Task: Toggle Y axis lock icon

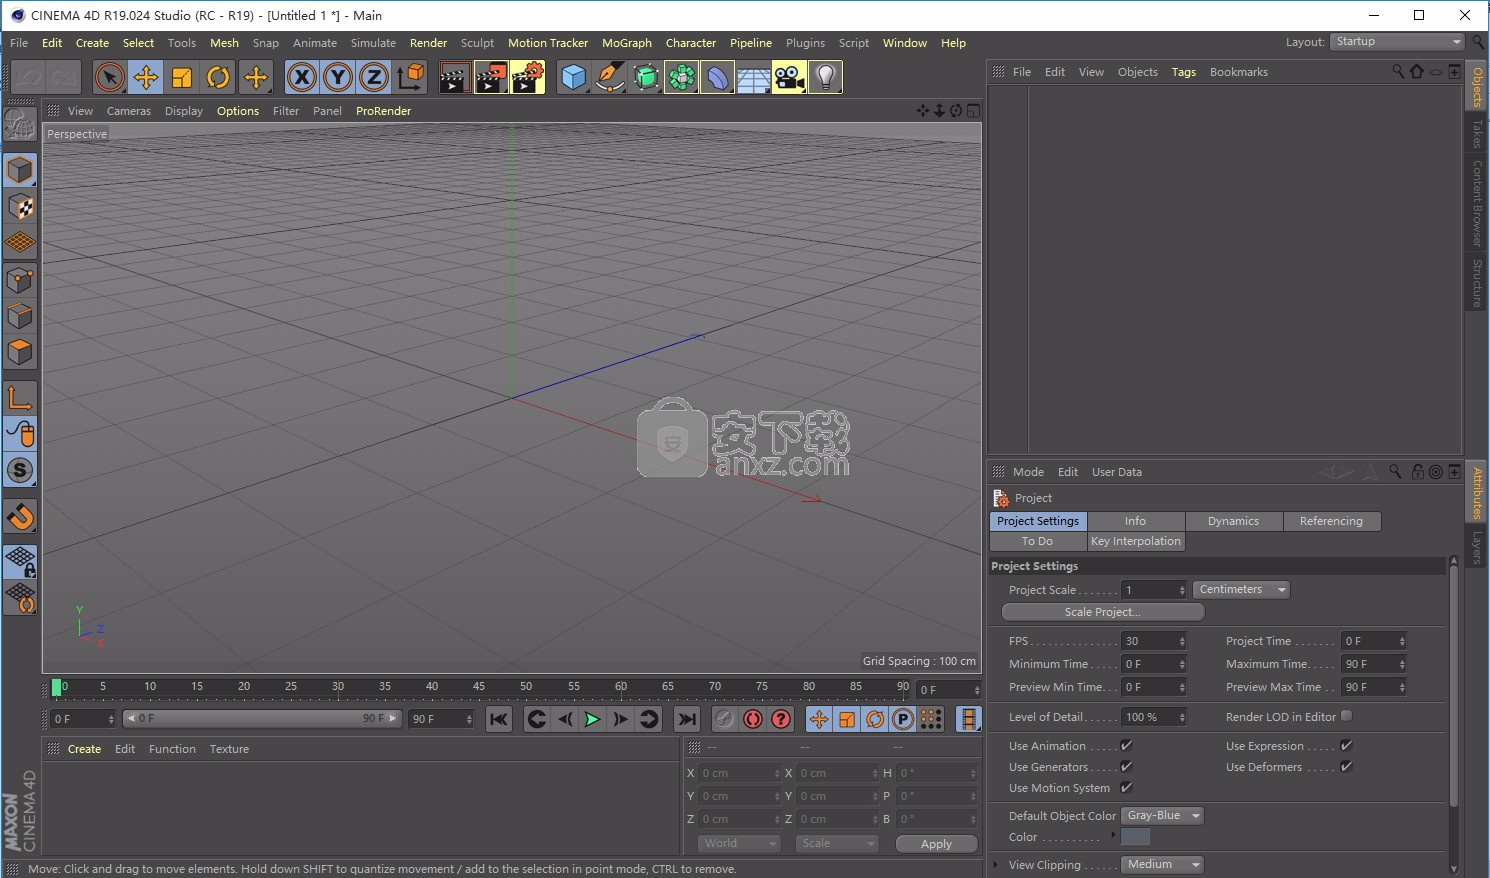Action: pos(338,77)
